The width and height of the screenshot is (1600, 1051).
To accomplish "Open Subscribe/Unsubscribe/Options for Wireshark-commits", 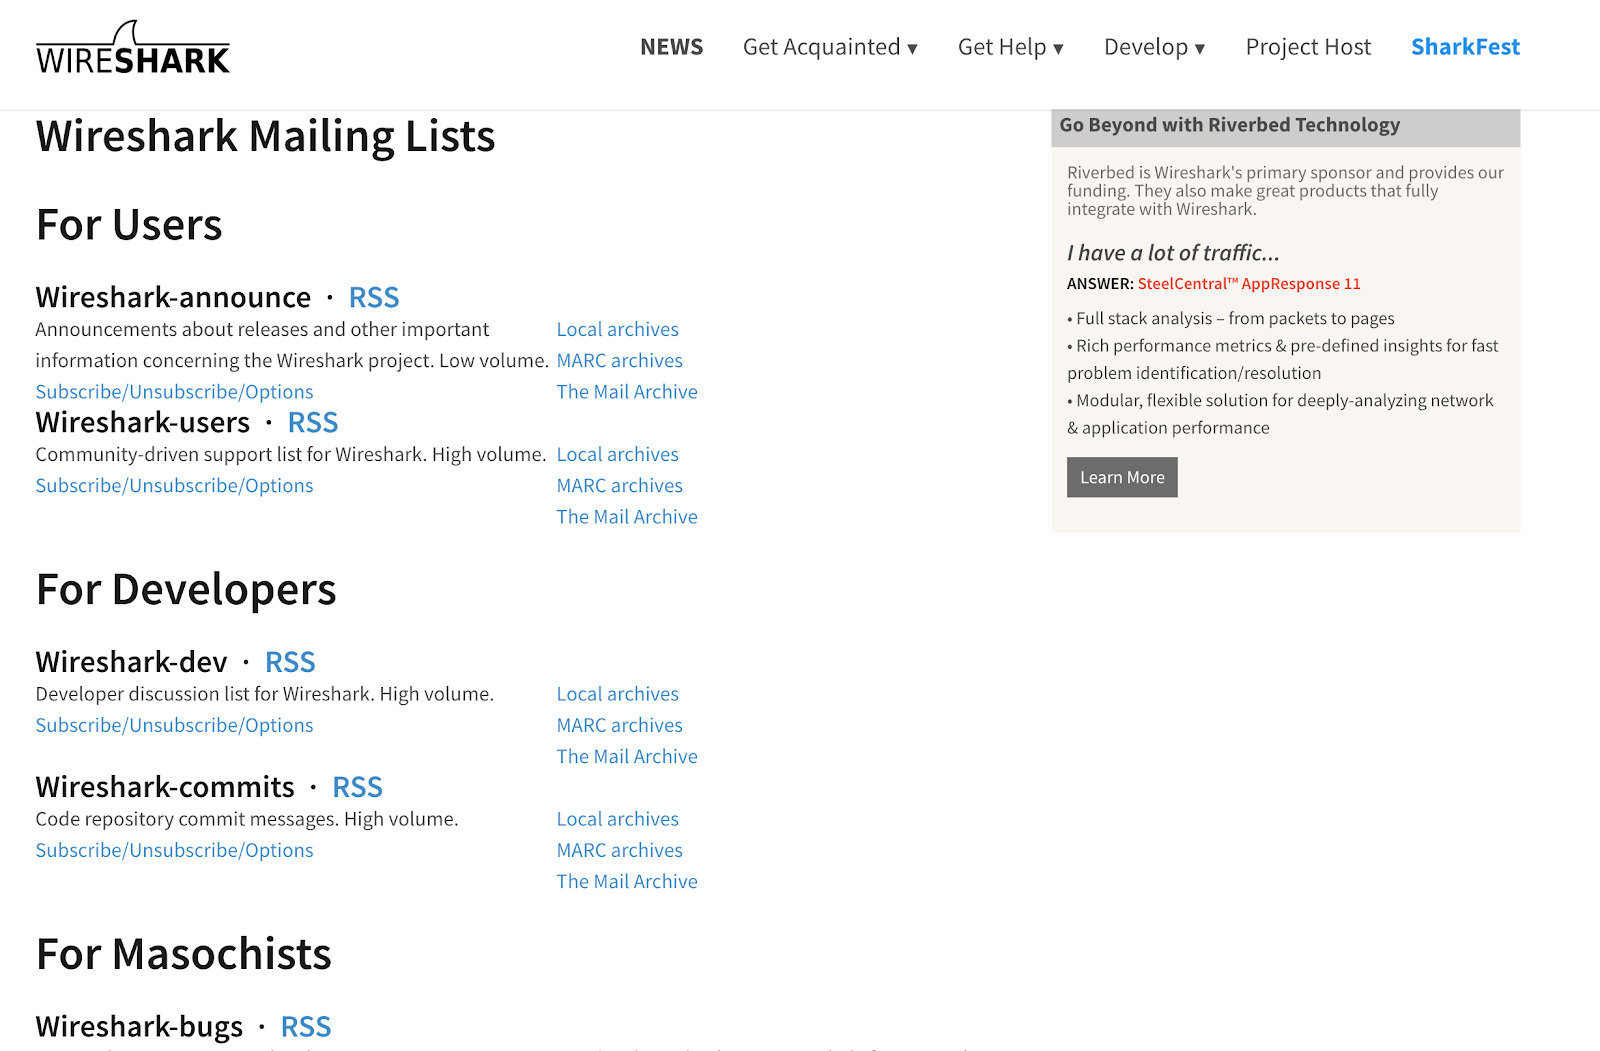I will pos(174,850).
